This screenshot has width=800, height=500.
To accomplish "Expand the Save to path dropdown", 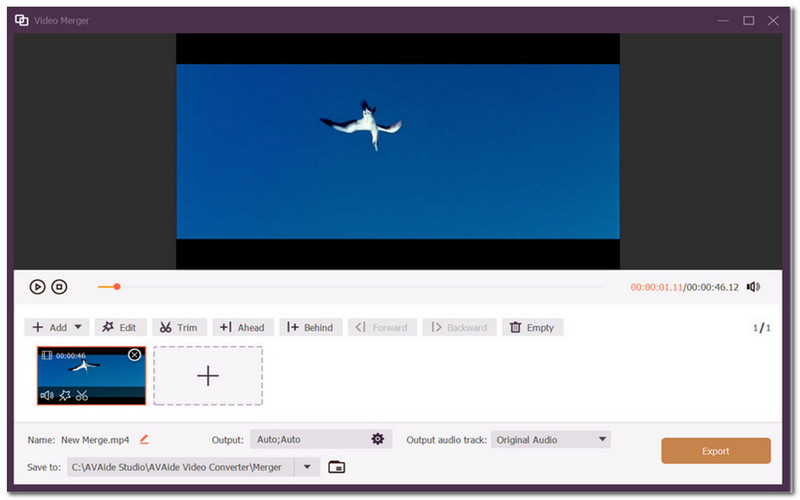I will [307, 466].
